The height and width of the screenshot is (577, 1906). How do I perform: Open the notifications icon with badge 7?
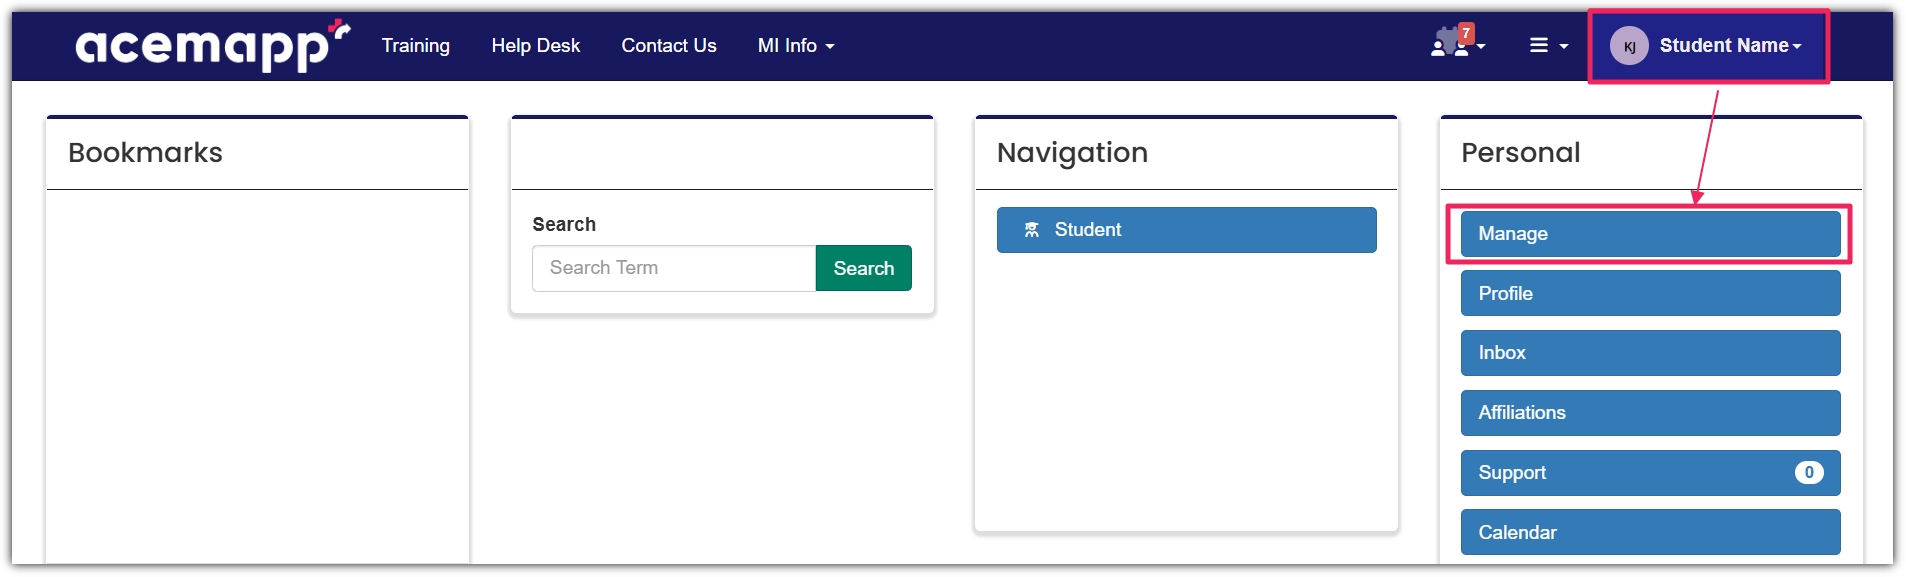[x=1449, y=46]
